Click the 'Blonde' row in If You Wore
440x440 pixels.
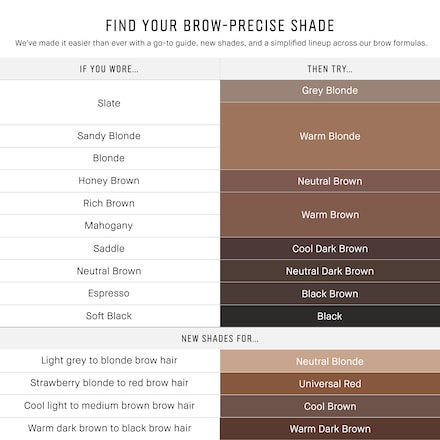[109, 158]
